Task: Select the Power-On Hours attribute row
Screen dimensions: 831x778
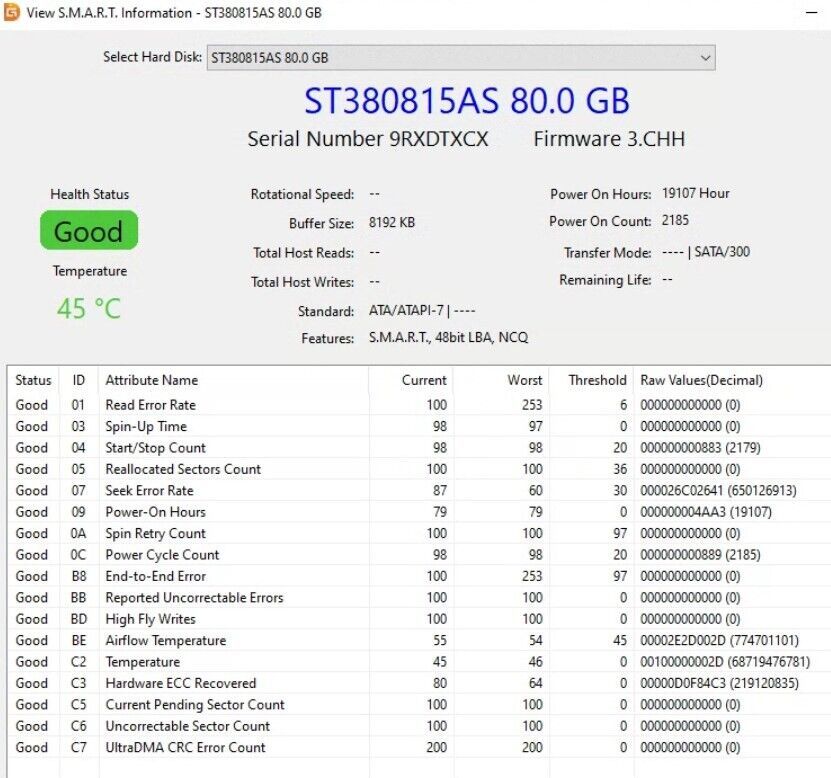Action: 419,512
